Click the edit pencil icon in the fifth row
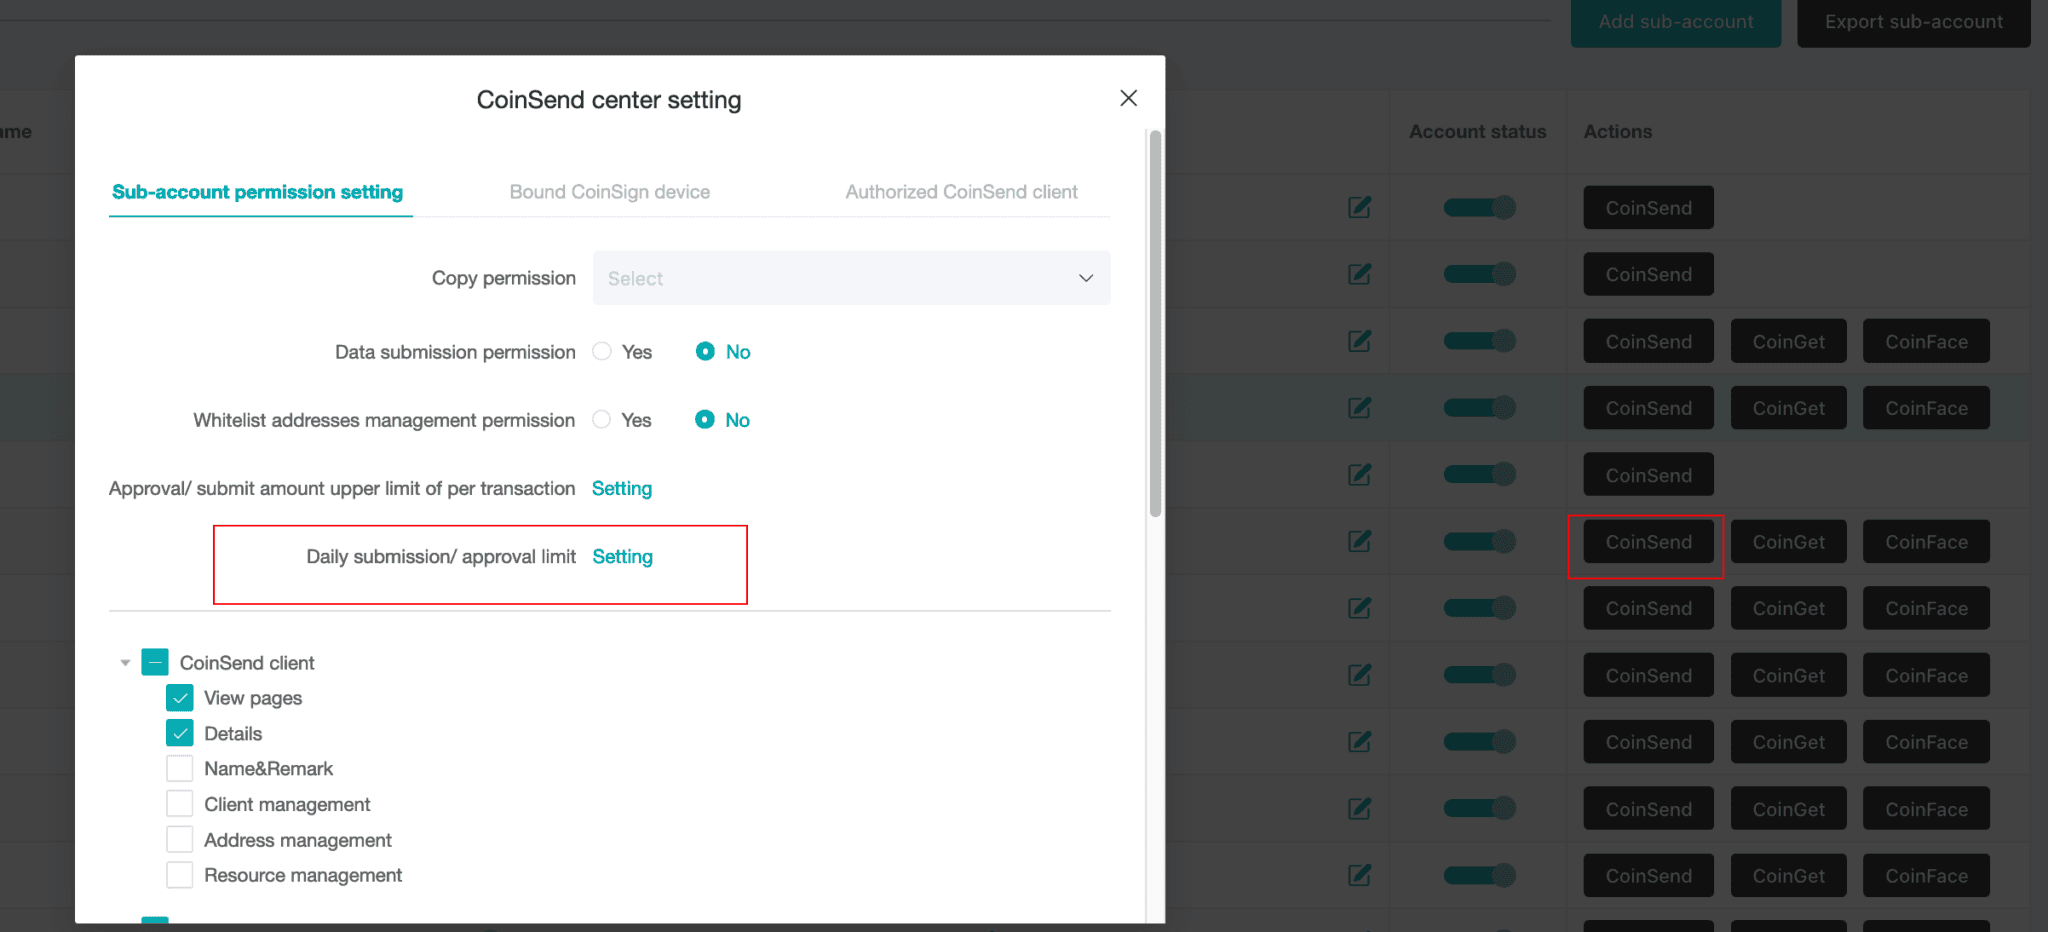Screen dimensions: 2048x932 coord(1359,475)
